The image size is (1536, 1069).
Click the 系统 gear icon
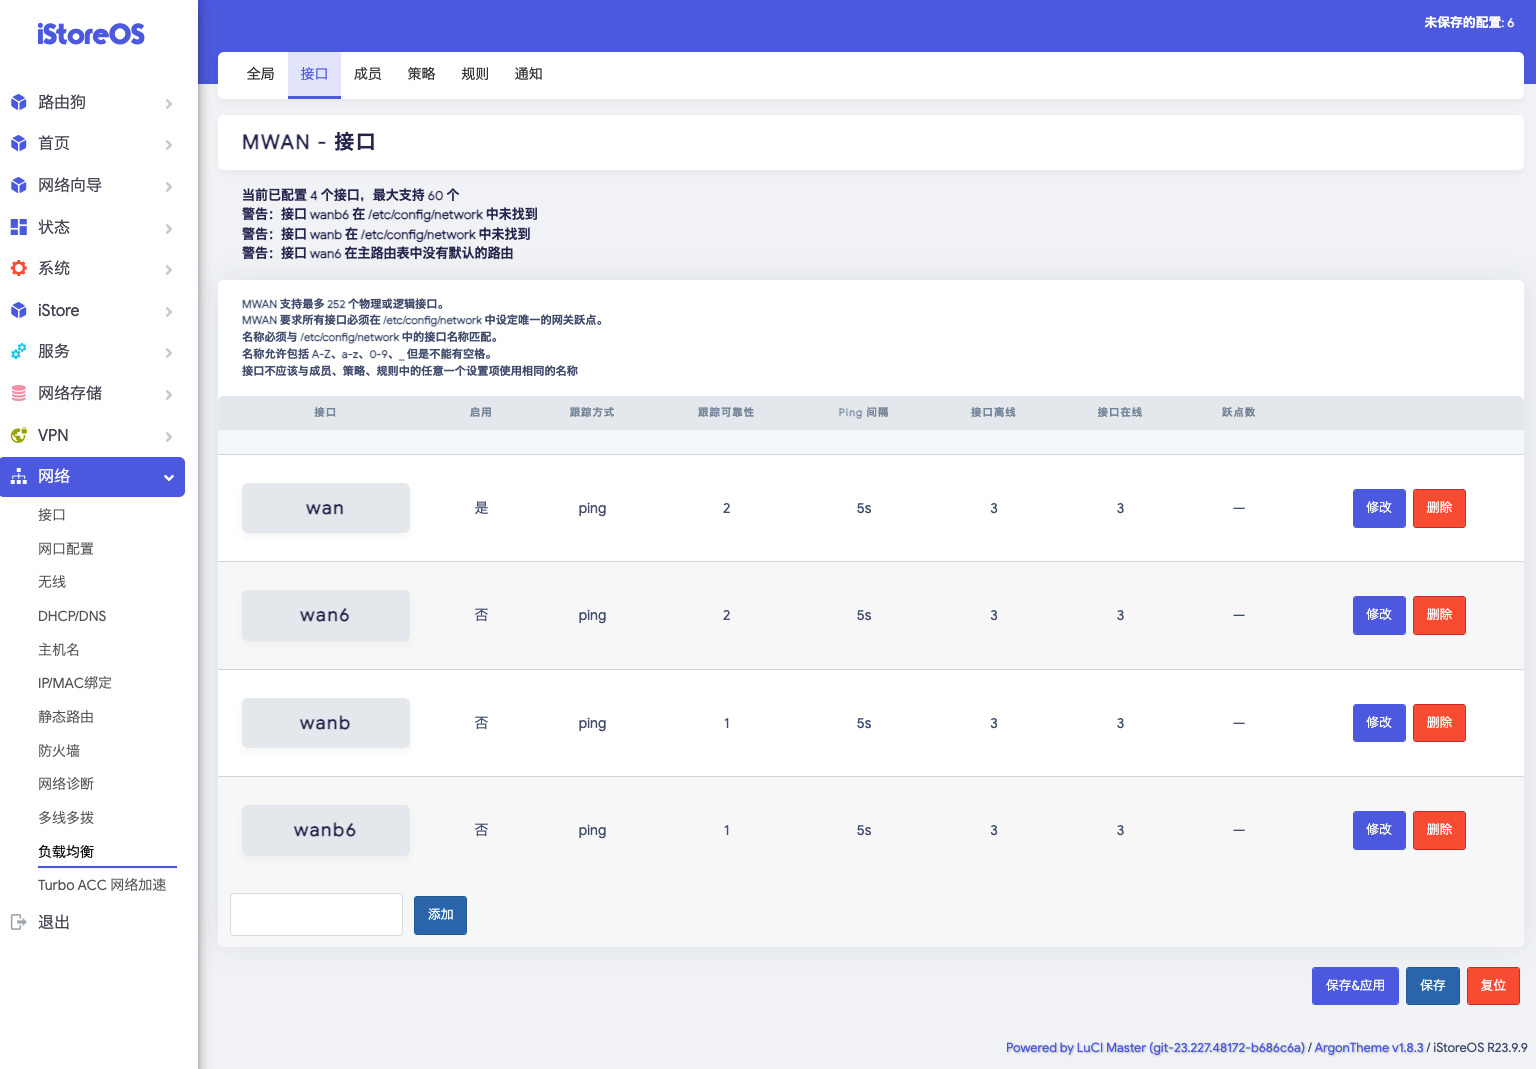coord(18,268)
